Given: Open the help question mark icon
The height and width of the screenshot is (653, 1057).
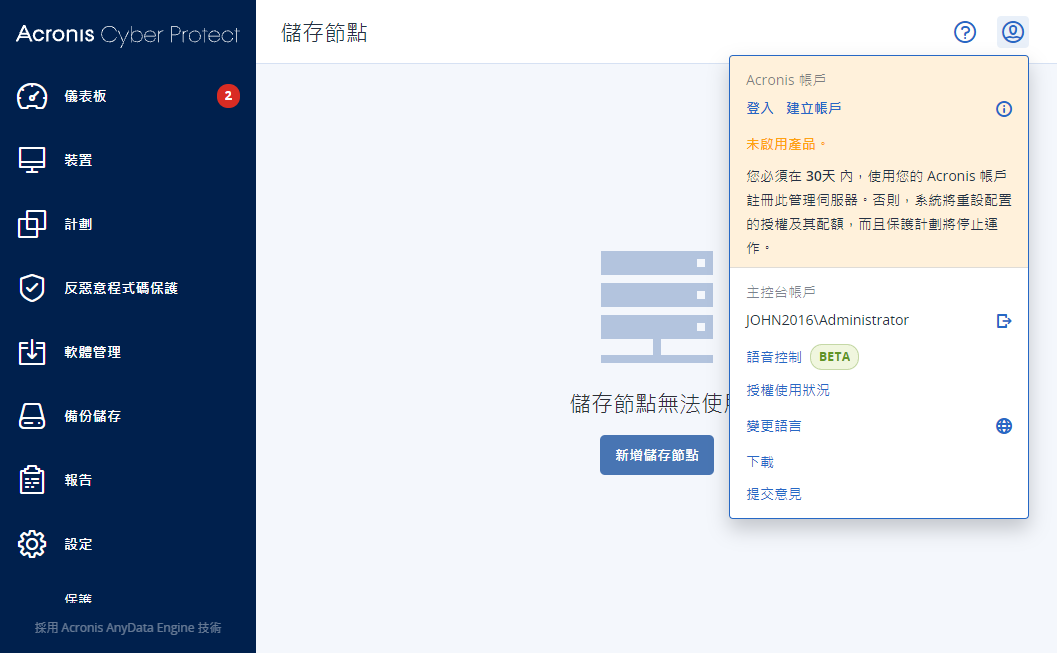Looking at the screenshot, I should coord(965,32).
